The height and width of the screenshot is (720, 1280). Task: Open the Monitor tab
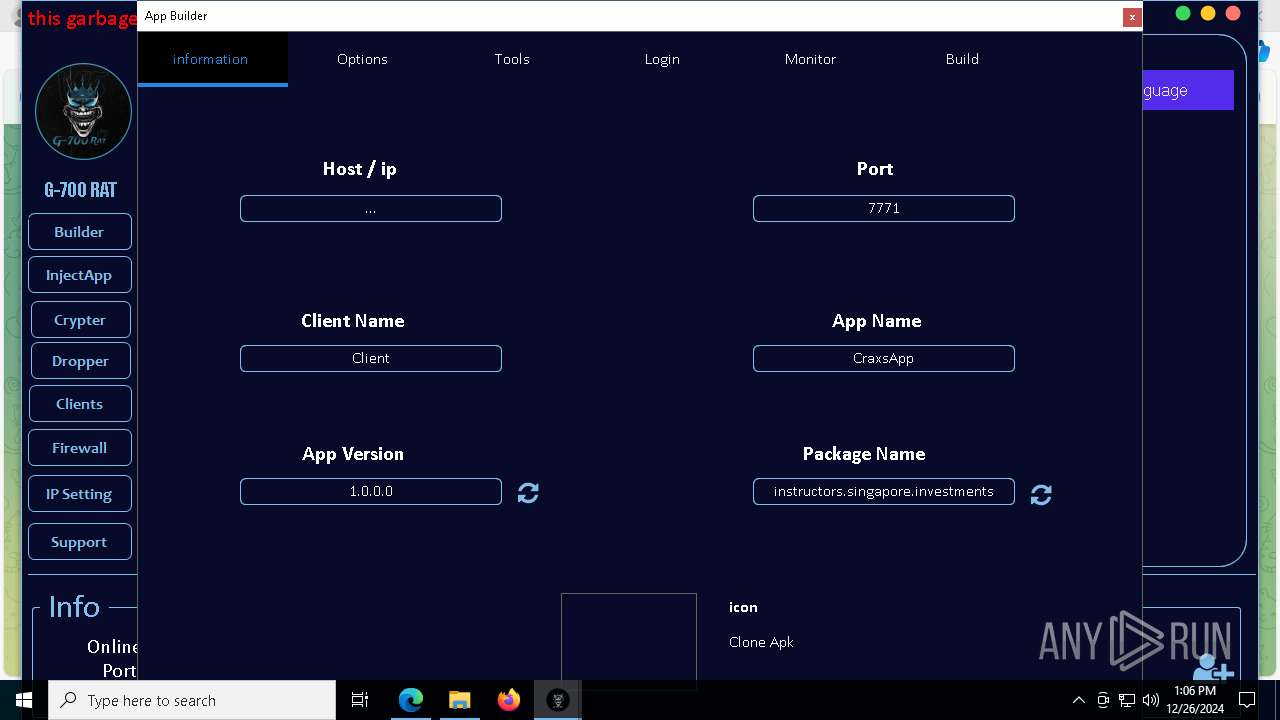tap(810, 60)
